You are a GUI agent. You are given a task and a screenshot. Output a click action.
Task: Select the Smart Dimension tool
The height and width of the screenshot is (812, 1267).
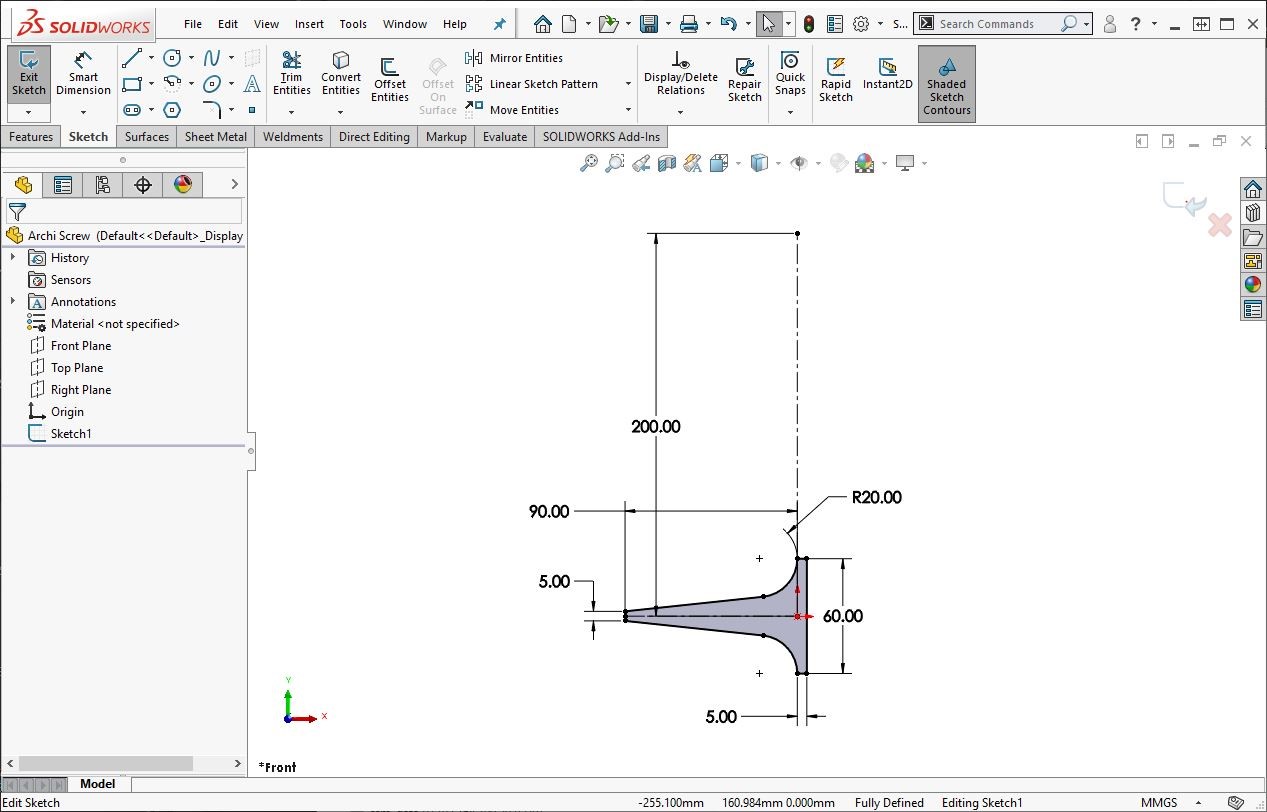83,72
